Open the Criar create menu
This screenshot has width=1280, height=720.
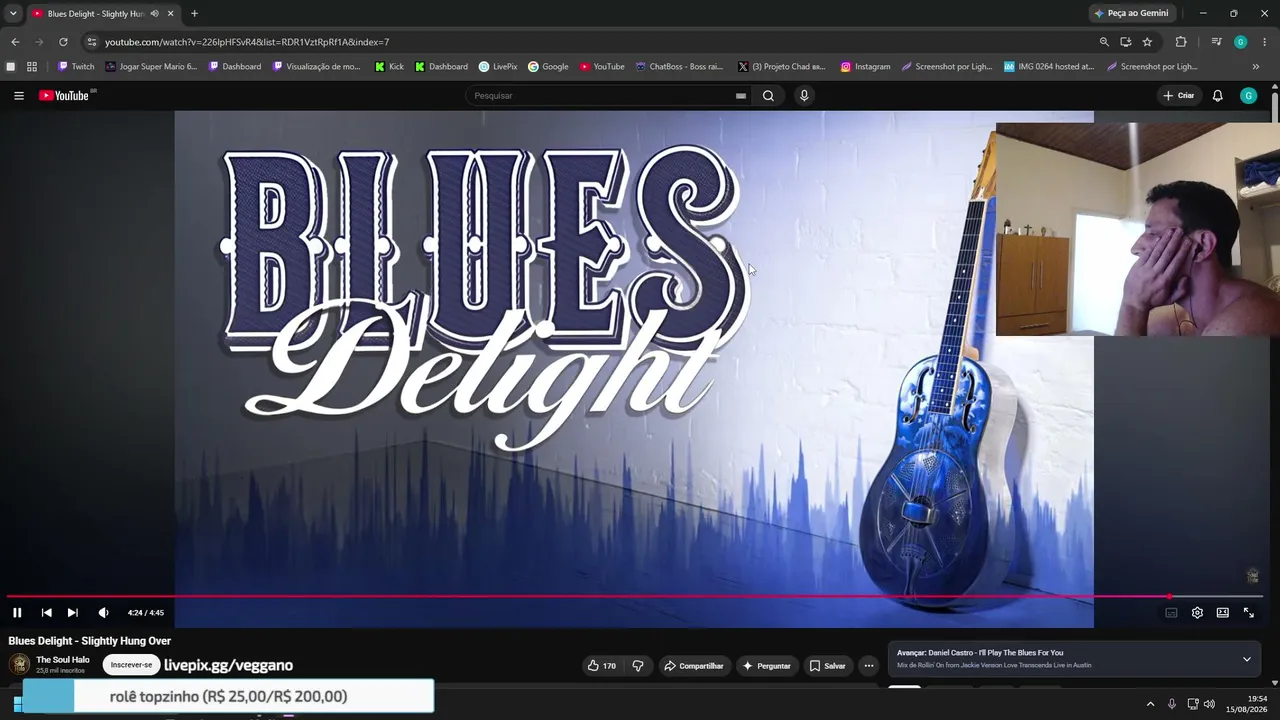coord(1179,96)
